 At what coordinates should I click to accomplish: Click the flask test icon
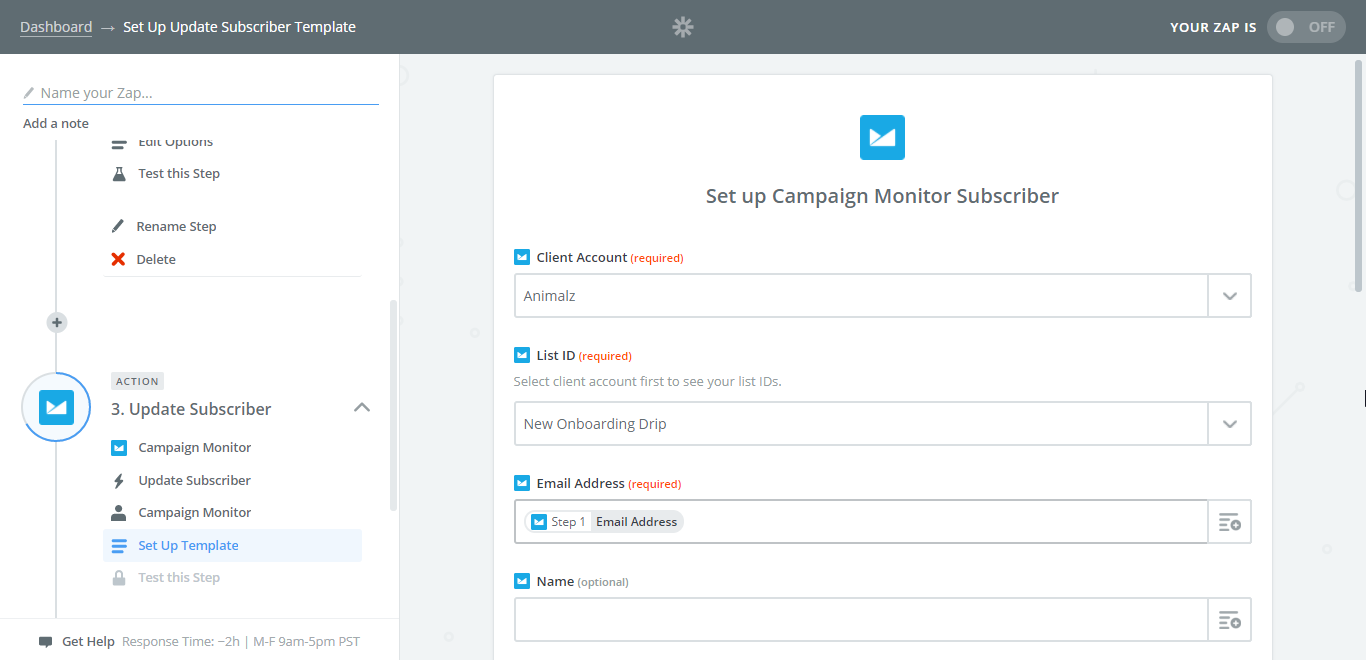pyautogui.click(x=119, y=174)
